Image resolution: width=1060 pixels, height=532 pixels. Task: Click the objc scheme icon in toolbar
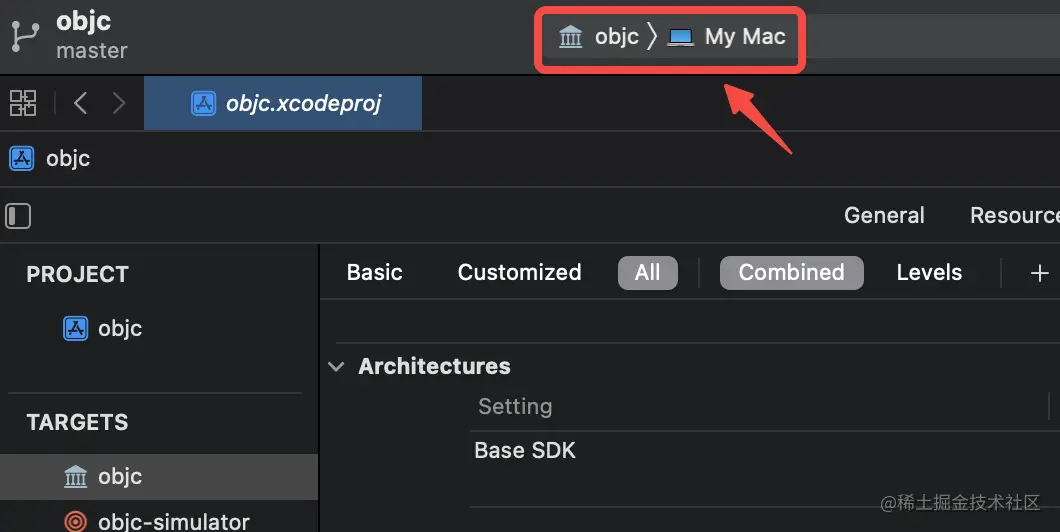tap(571, 37)
